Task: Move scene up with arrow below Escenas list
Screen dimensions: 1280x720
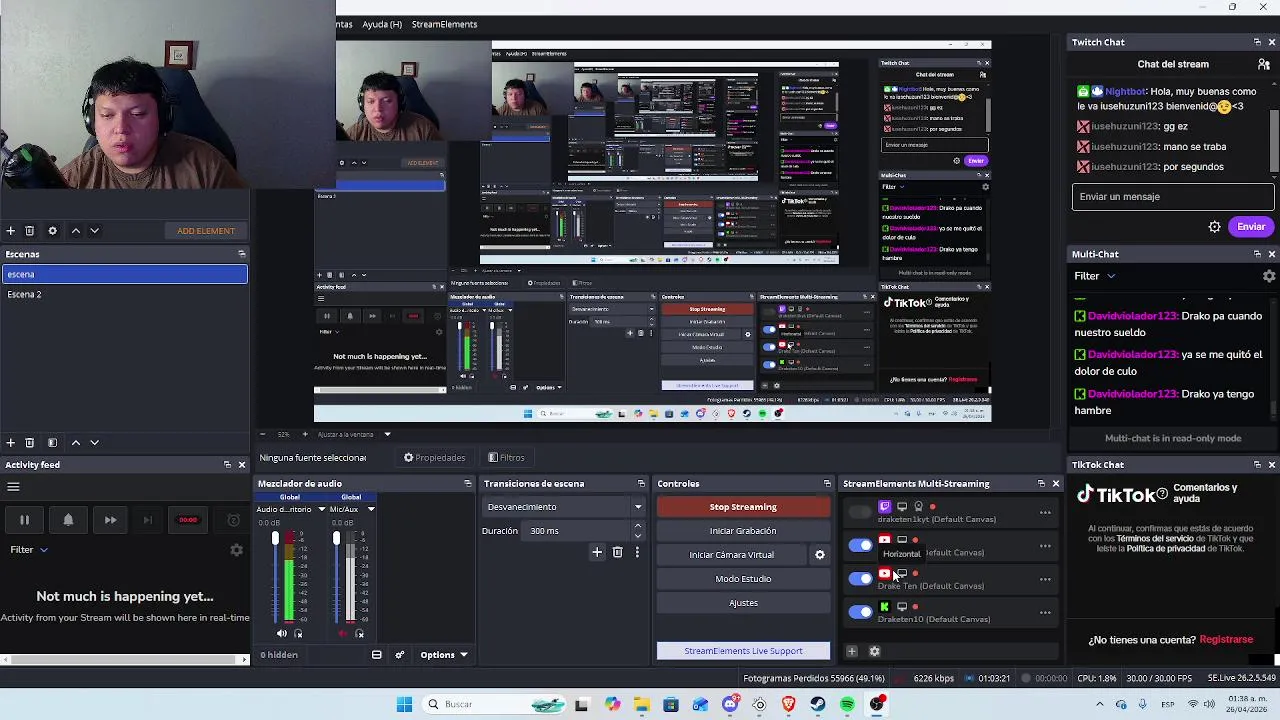Action: (75, 442)
